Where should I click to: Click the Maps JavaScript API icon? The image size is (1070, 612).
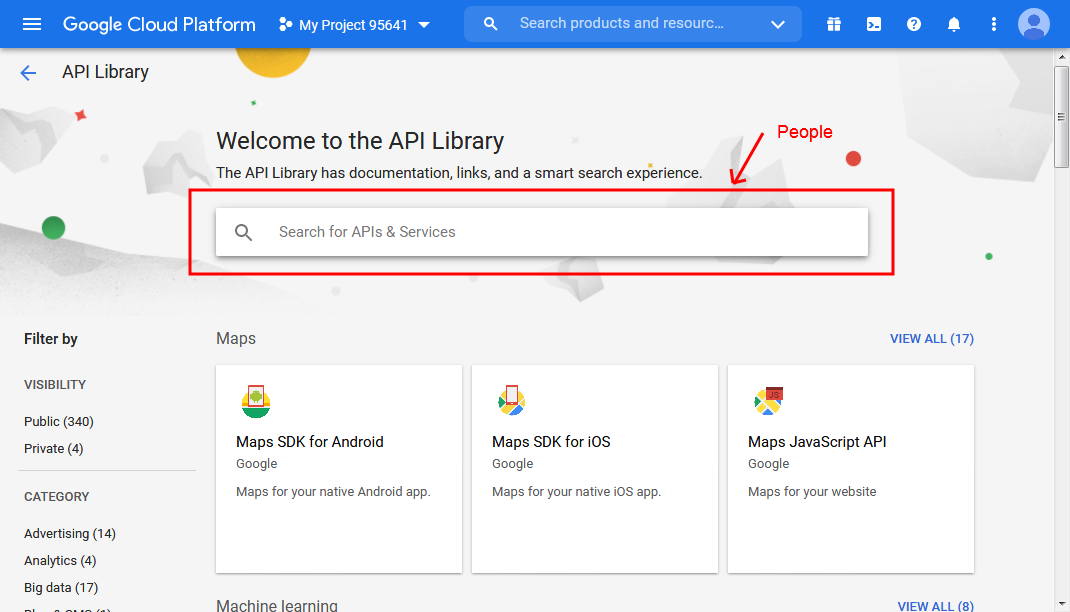pos(768,400)
